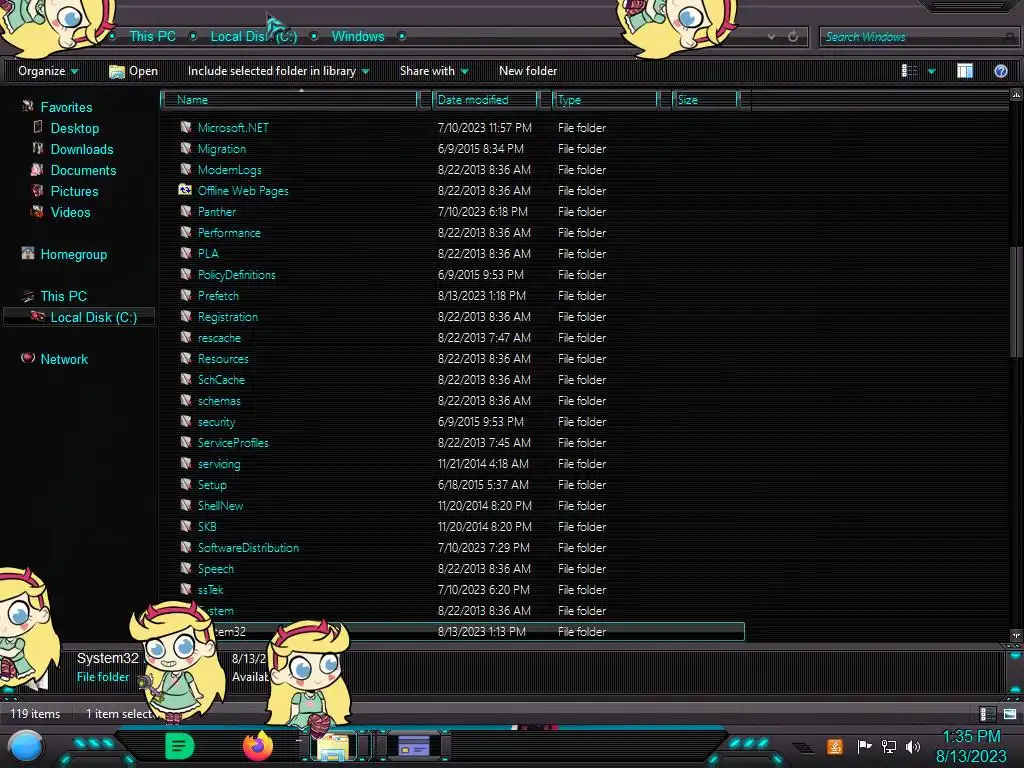Select the servicing folder name
1024x768 pixels.
click(219, 464)
